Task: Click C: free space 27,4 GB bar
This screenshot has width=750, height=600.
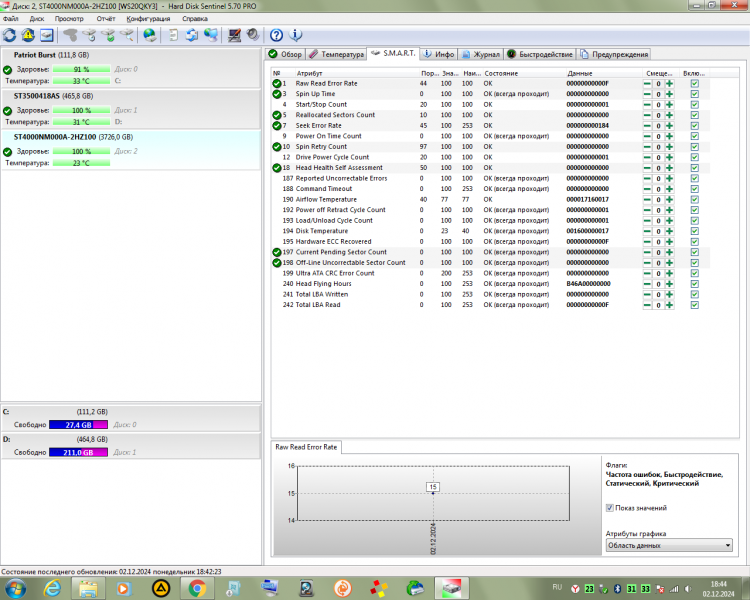Action: [78, 425]
